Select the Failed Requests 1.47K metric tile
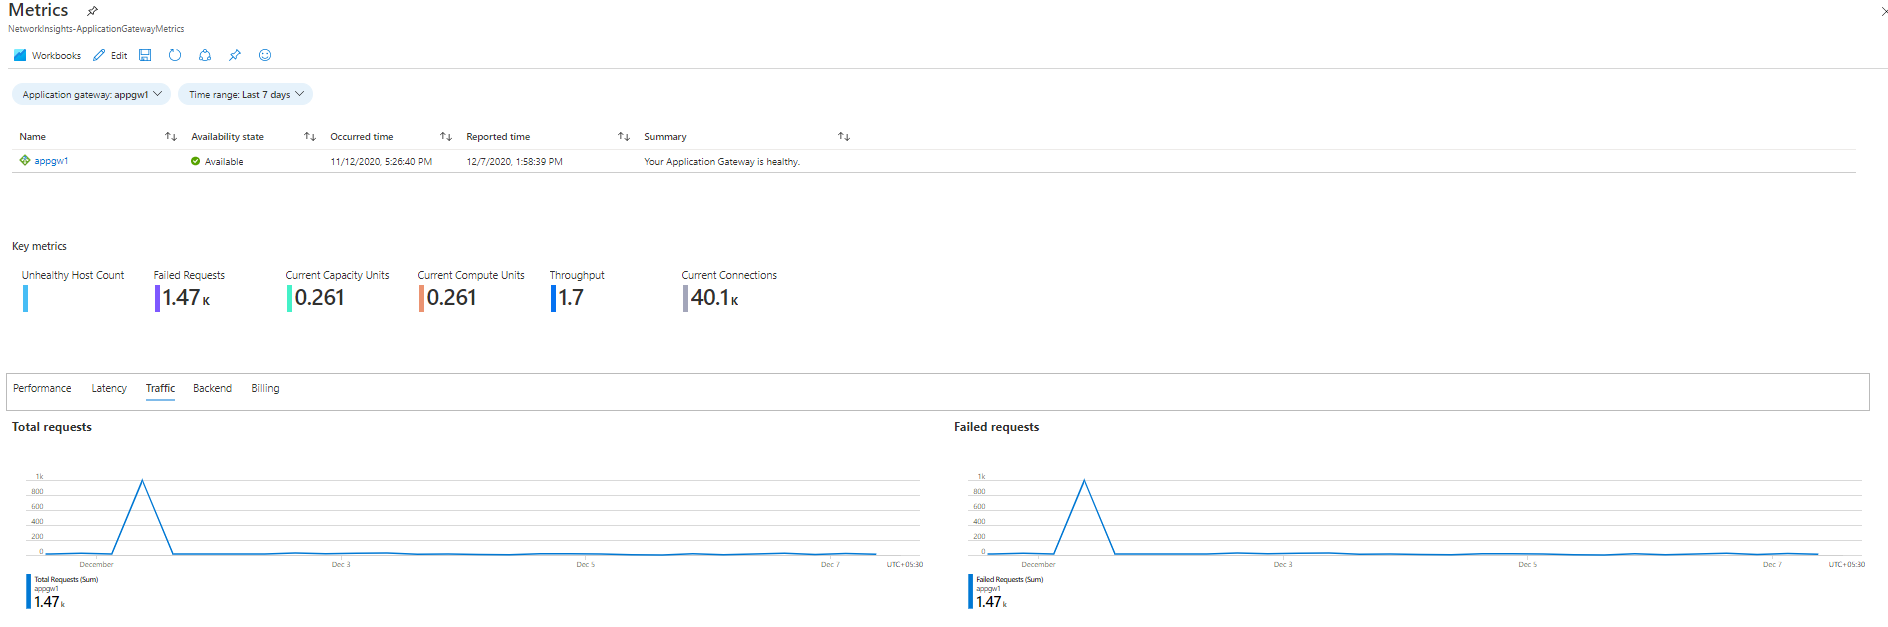1888x627 pixels. 189,290
